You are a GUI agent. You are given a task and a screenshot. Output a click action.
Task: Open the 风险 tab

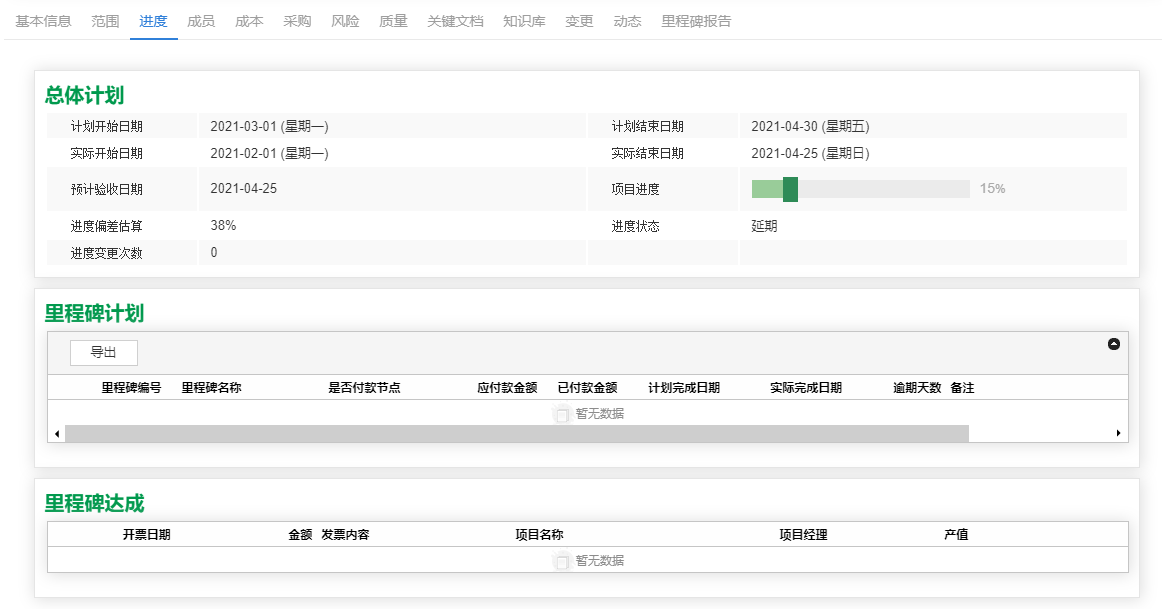pos(345,21)
